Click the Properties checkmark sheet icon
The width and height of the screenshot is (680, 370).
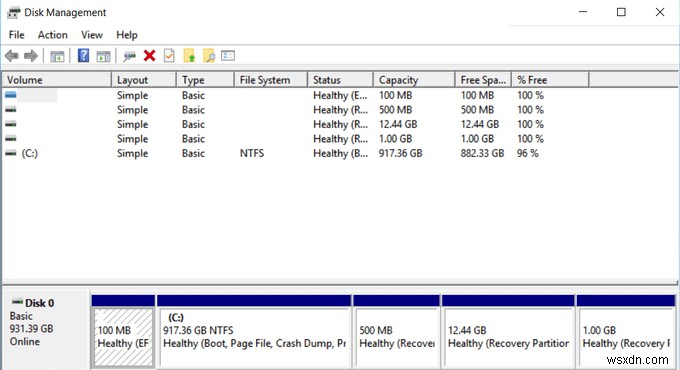(x=169, y=56)
